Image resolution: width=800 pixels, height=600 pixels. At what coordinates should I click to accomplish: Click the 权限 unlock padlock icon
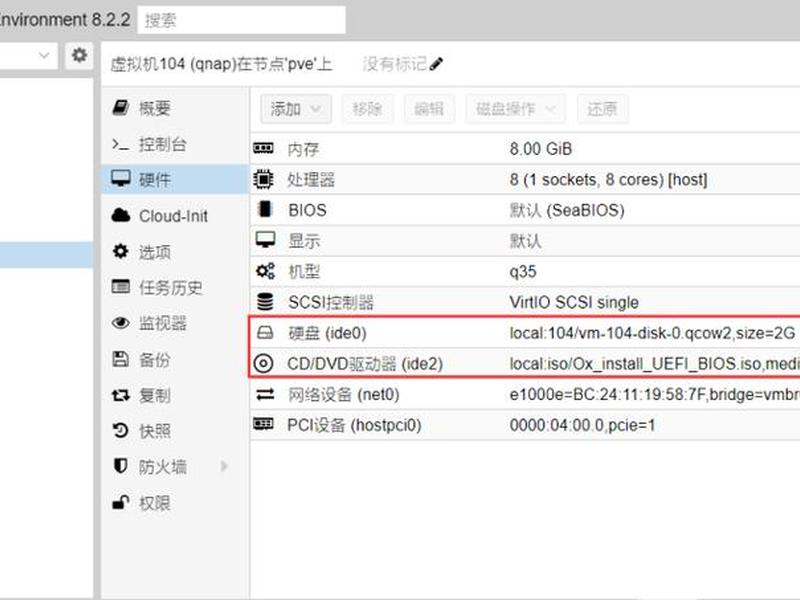[x=120, y=503]
